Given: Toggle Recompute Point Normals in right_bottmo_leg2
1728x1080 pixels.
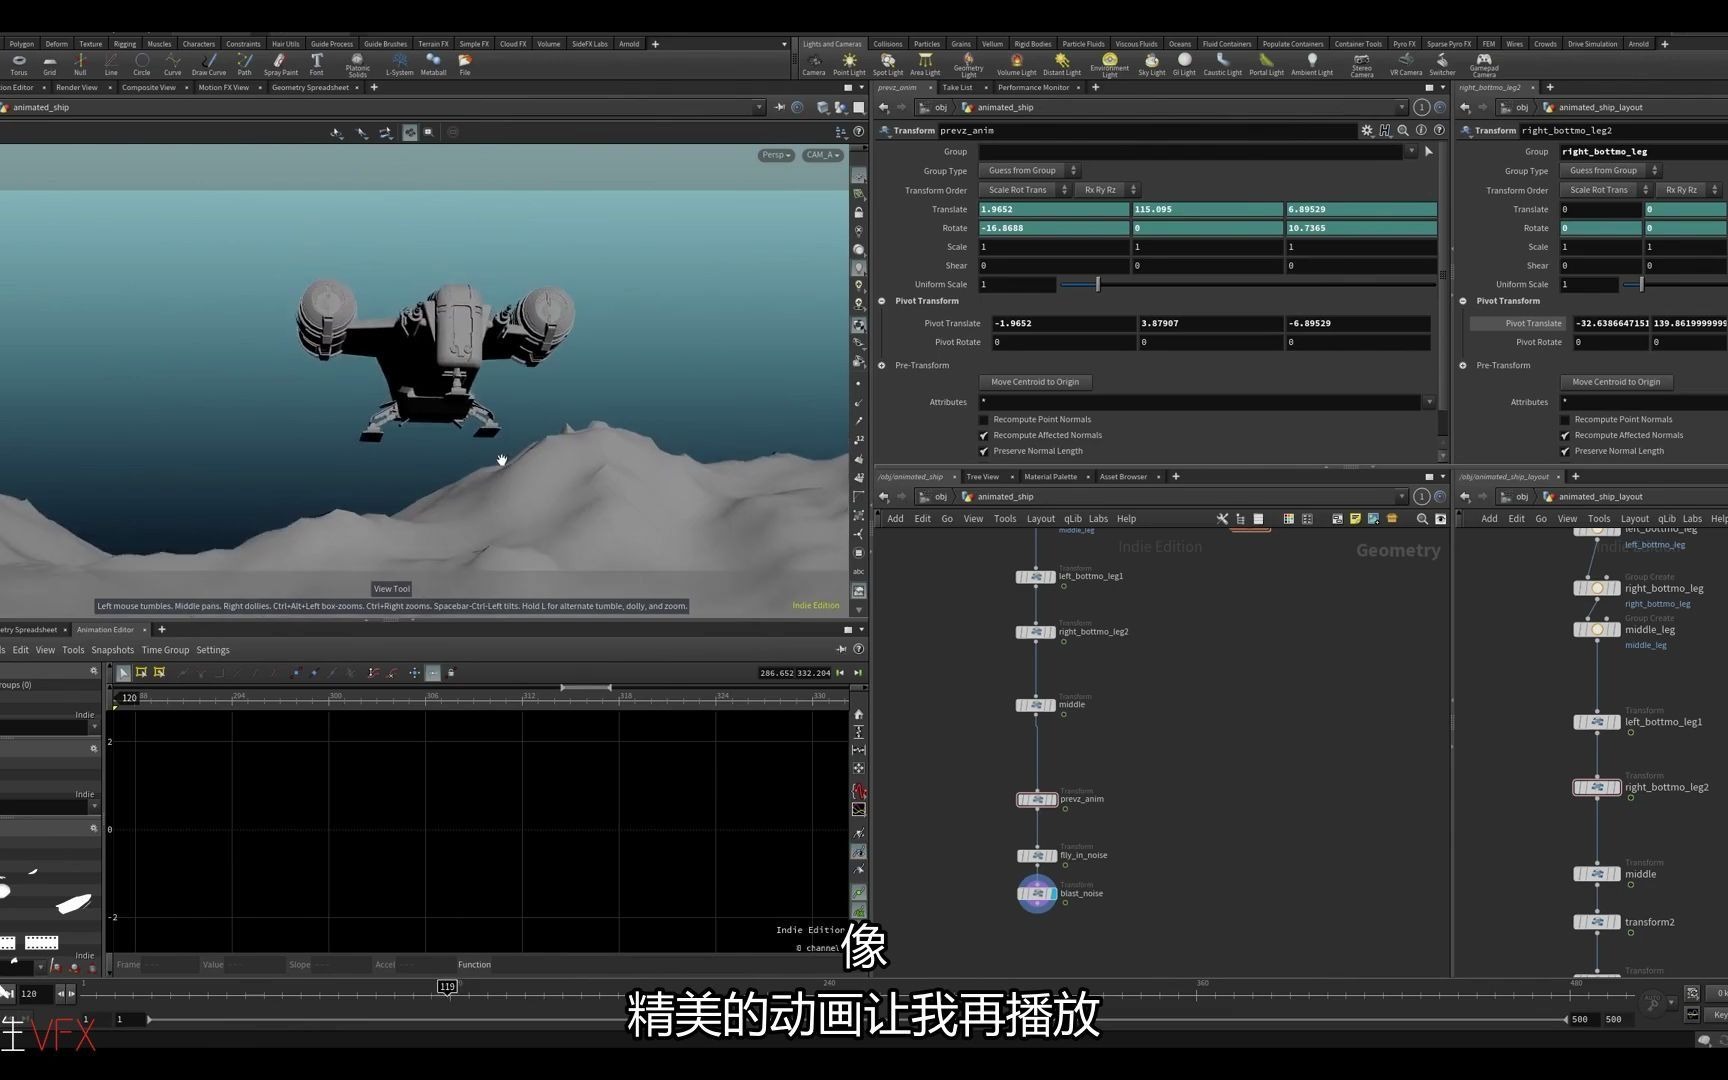Looking at the screenshot, I should (x=1565, y=420).
